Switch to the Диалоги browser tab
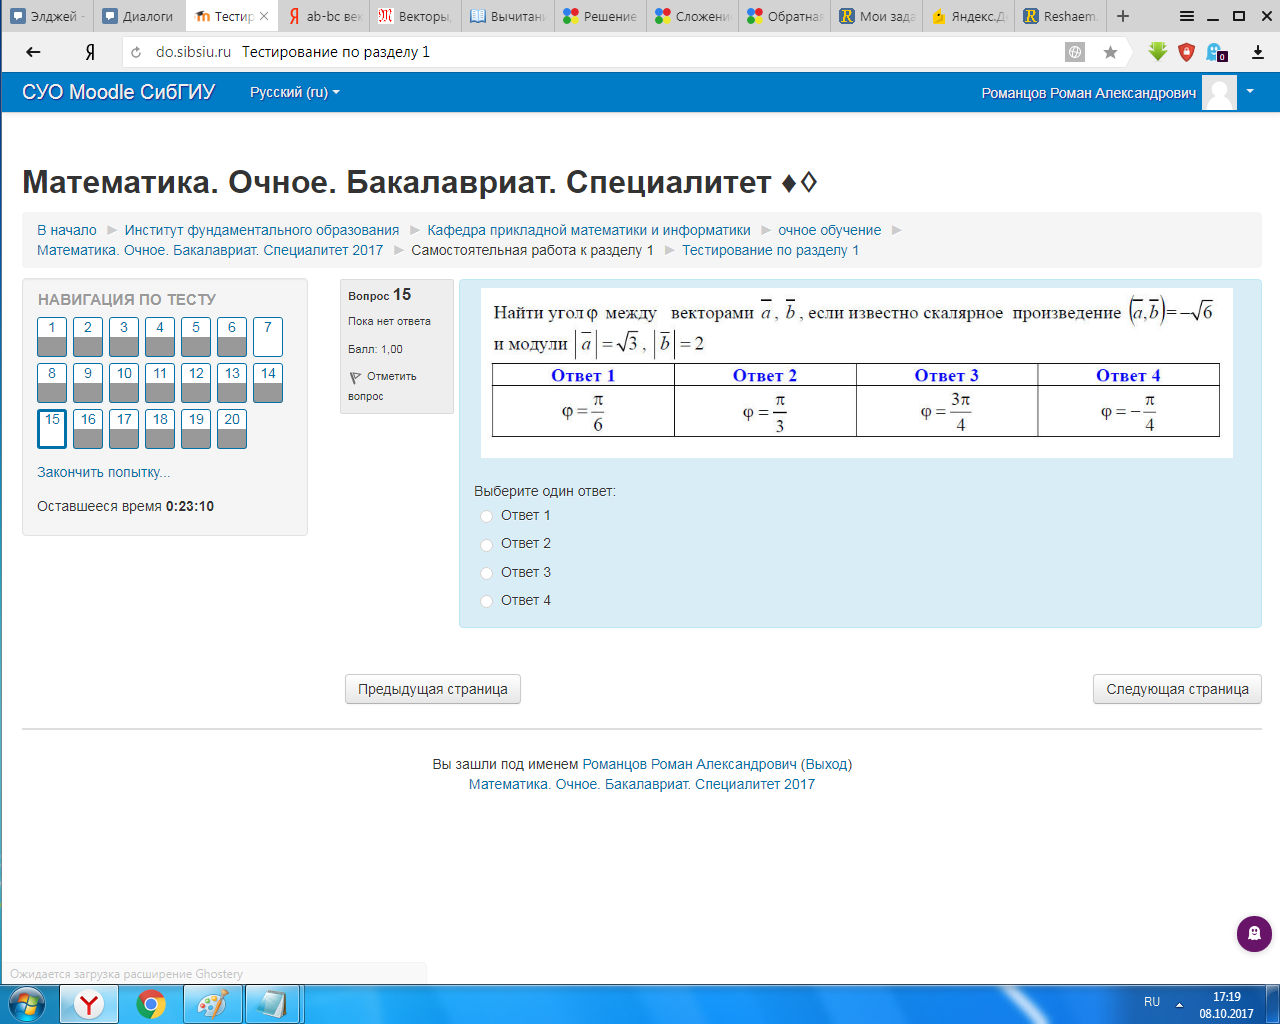The image size is (1280, 1024). [x=138, y=16]
